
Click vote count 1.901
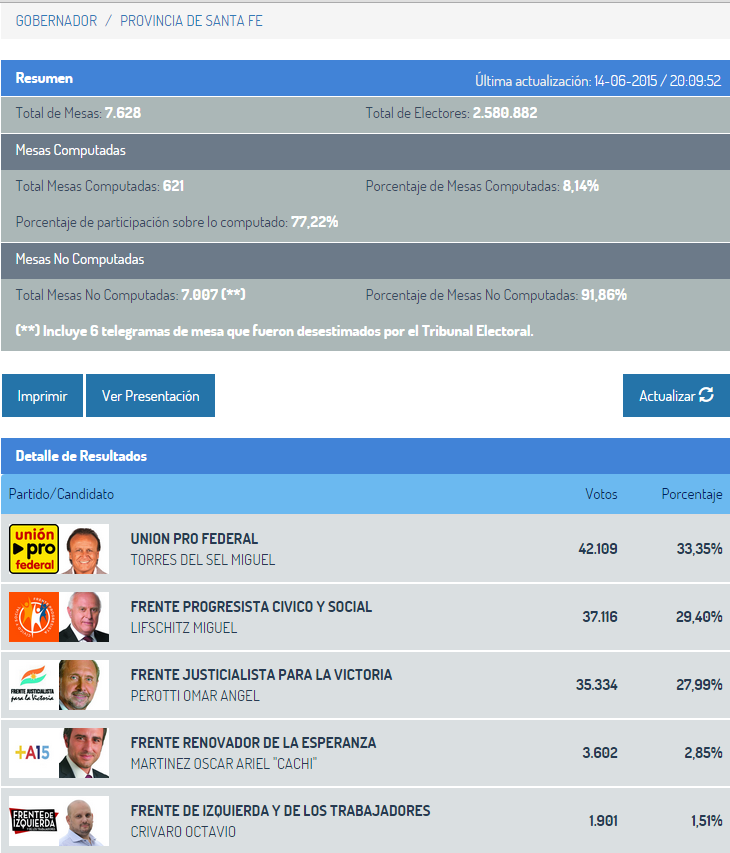[x=603, y=820]
